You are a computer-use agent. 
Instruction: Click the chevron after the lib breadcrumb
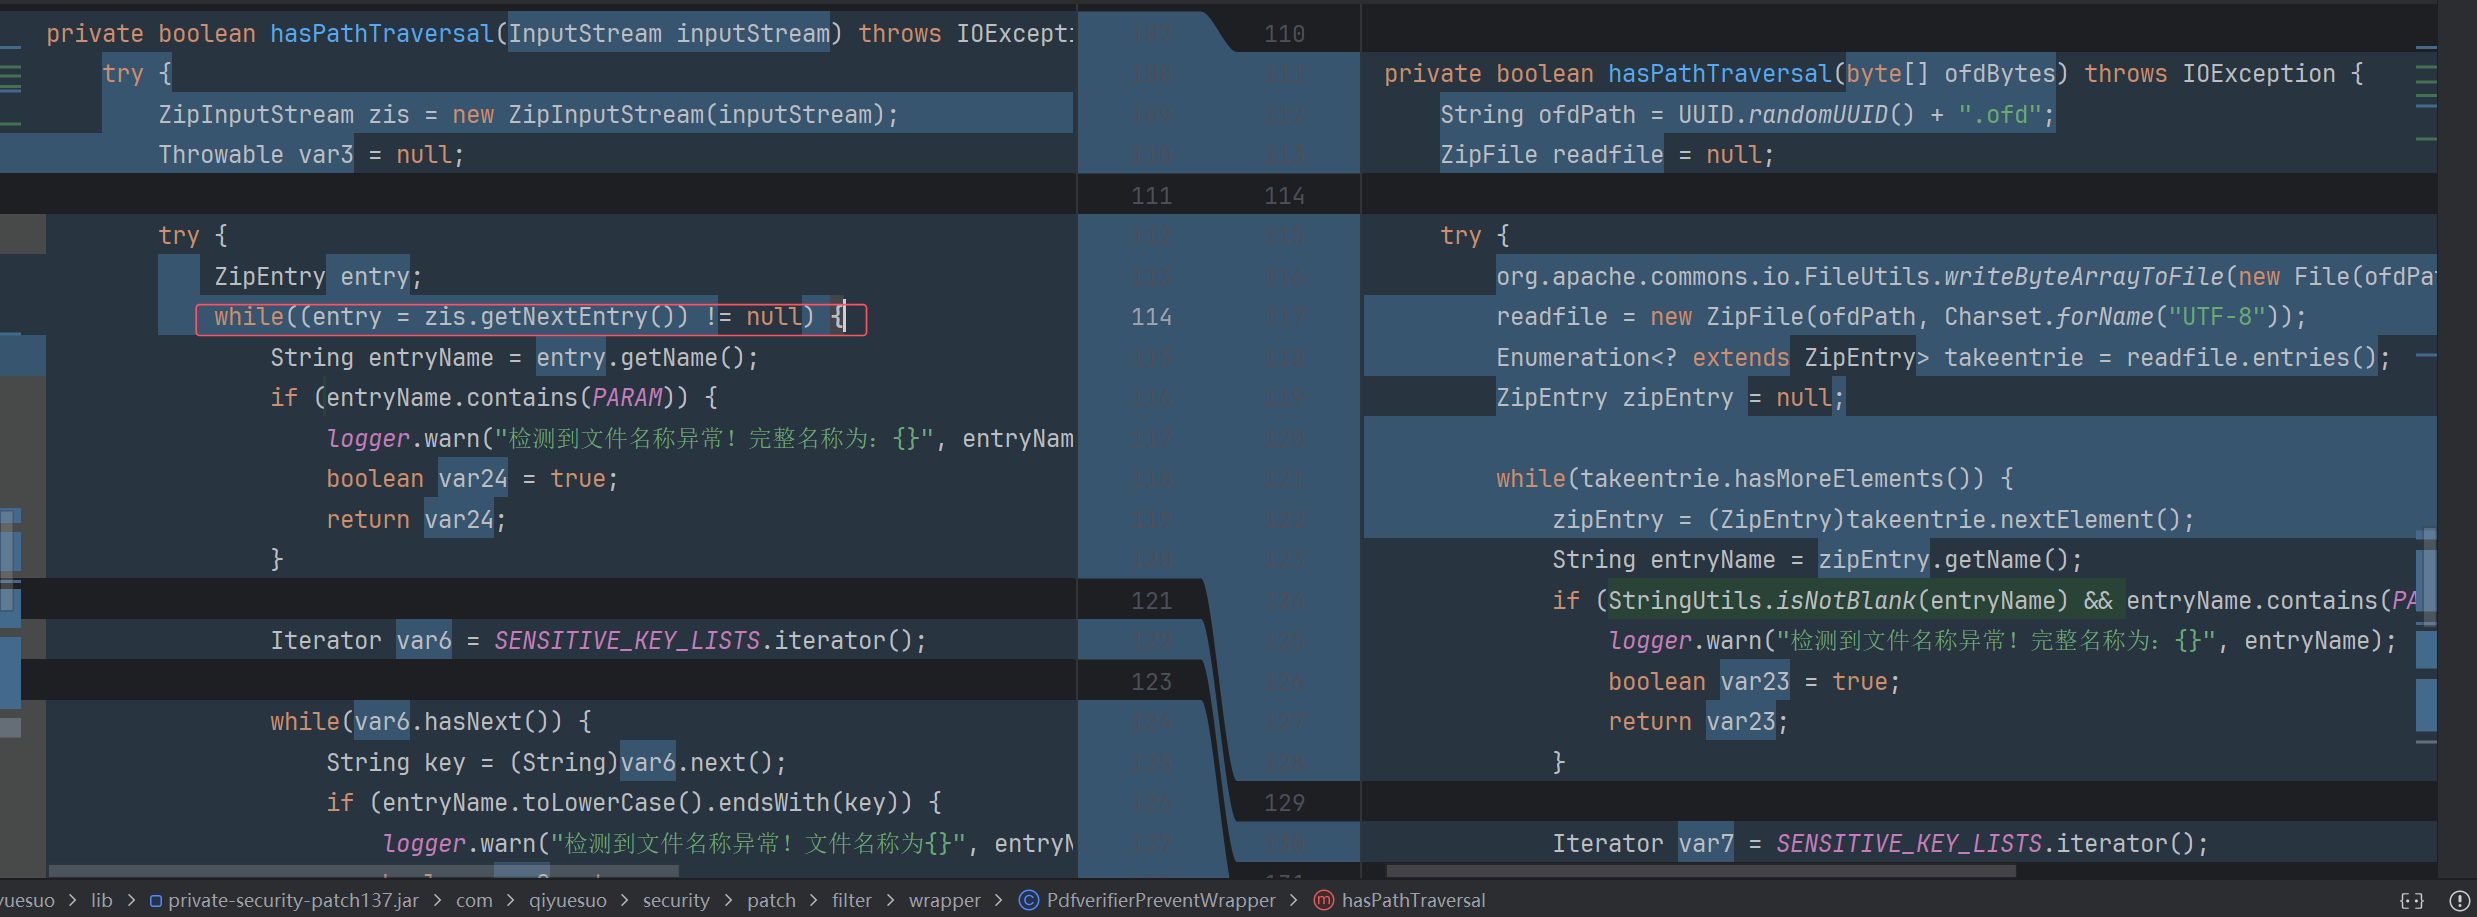pyautogui.click(x=131, y=900)
